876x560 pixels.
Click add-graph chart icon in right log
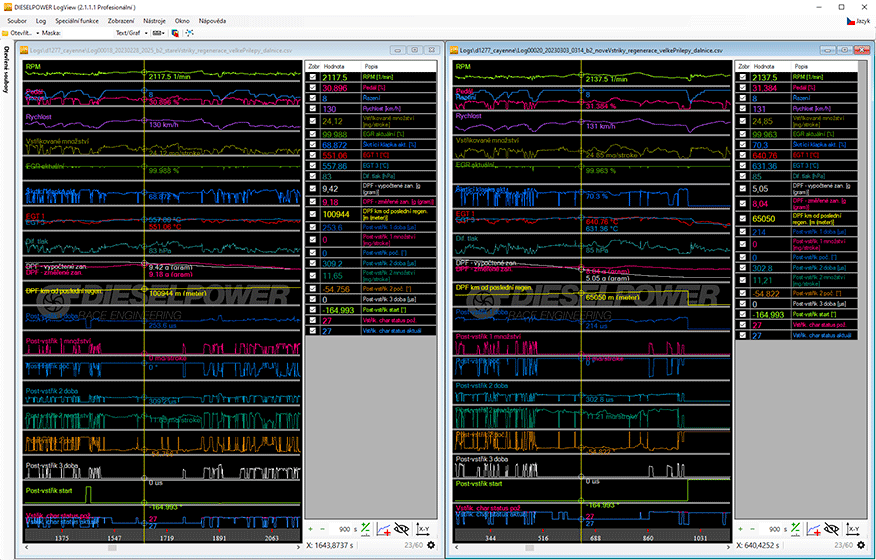point(813,529)
